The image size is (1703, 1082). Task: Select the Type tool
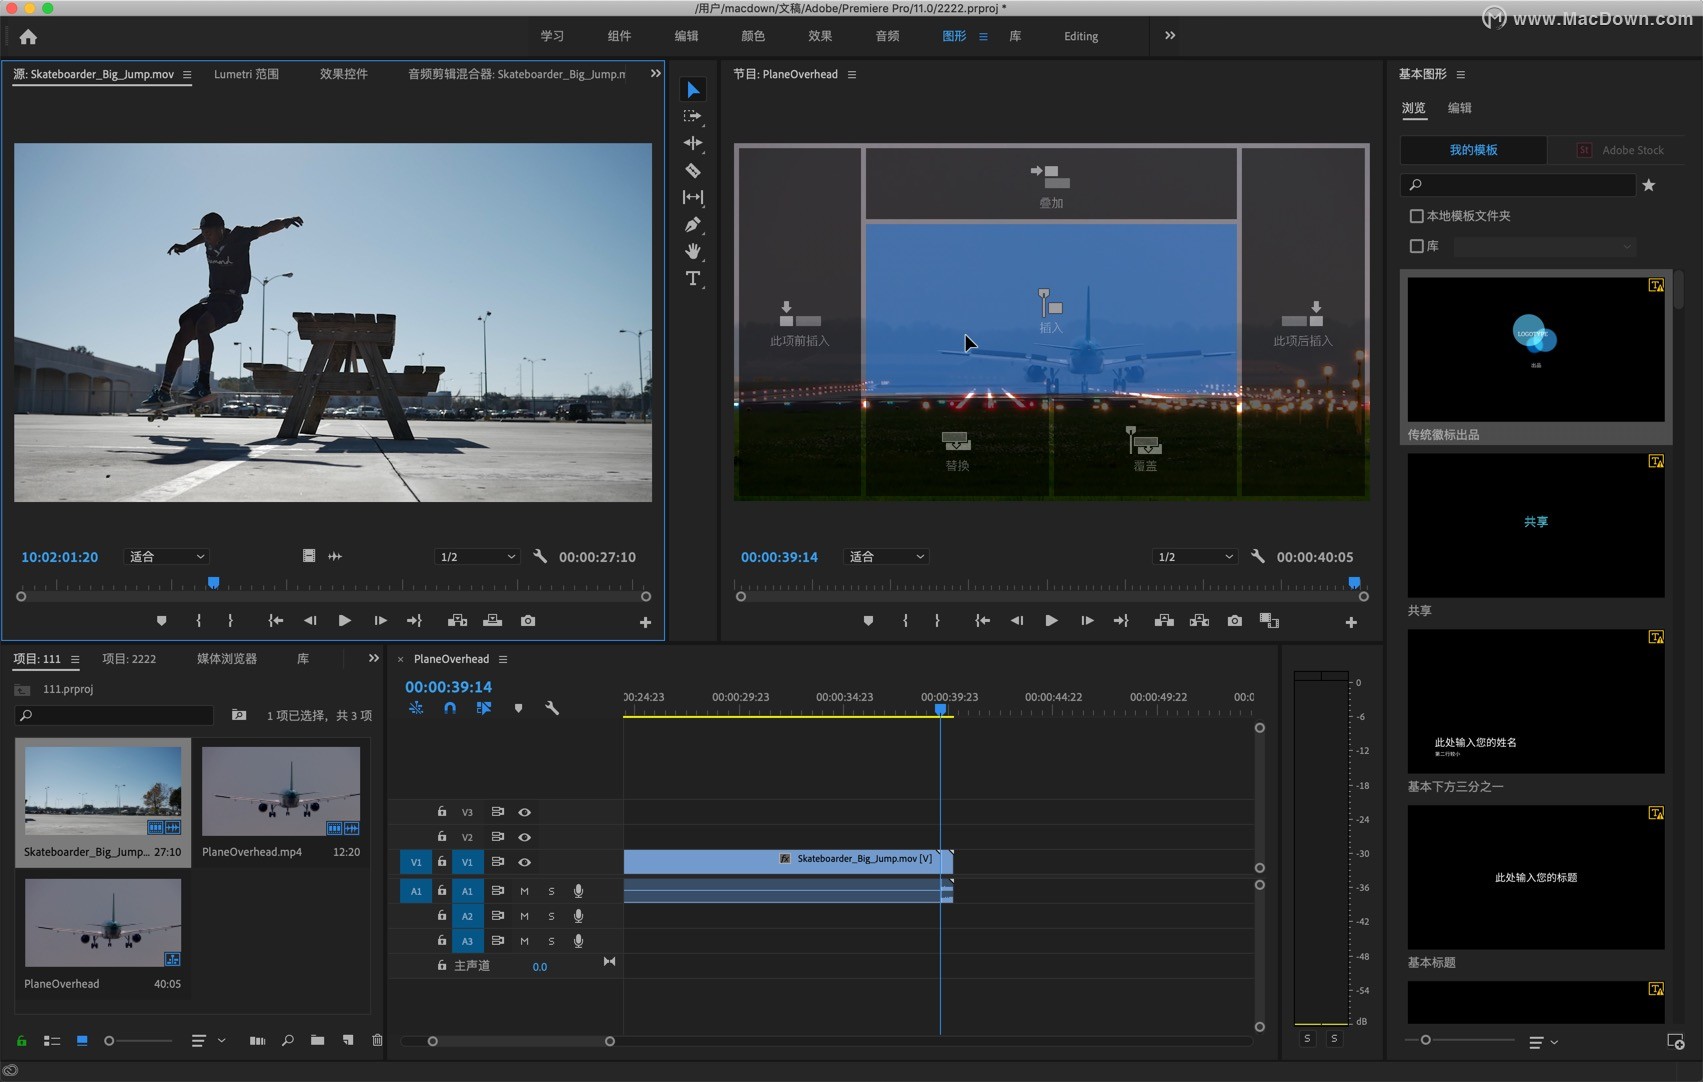click(693, 278)
